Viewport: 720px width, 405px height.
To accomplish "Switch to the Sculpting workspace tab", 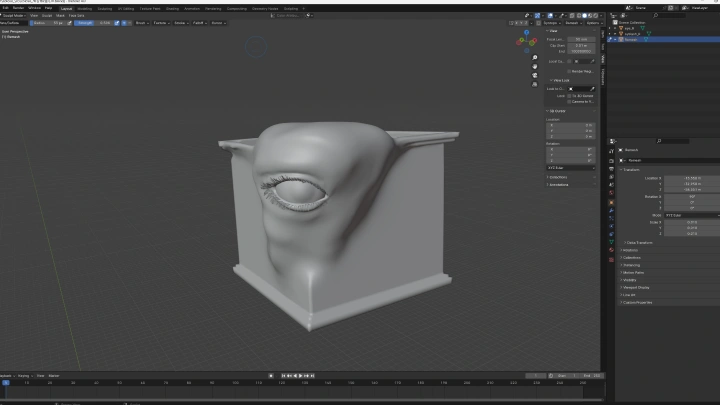I will 103,8.
